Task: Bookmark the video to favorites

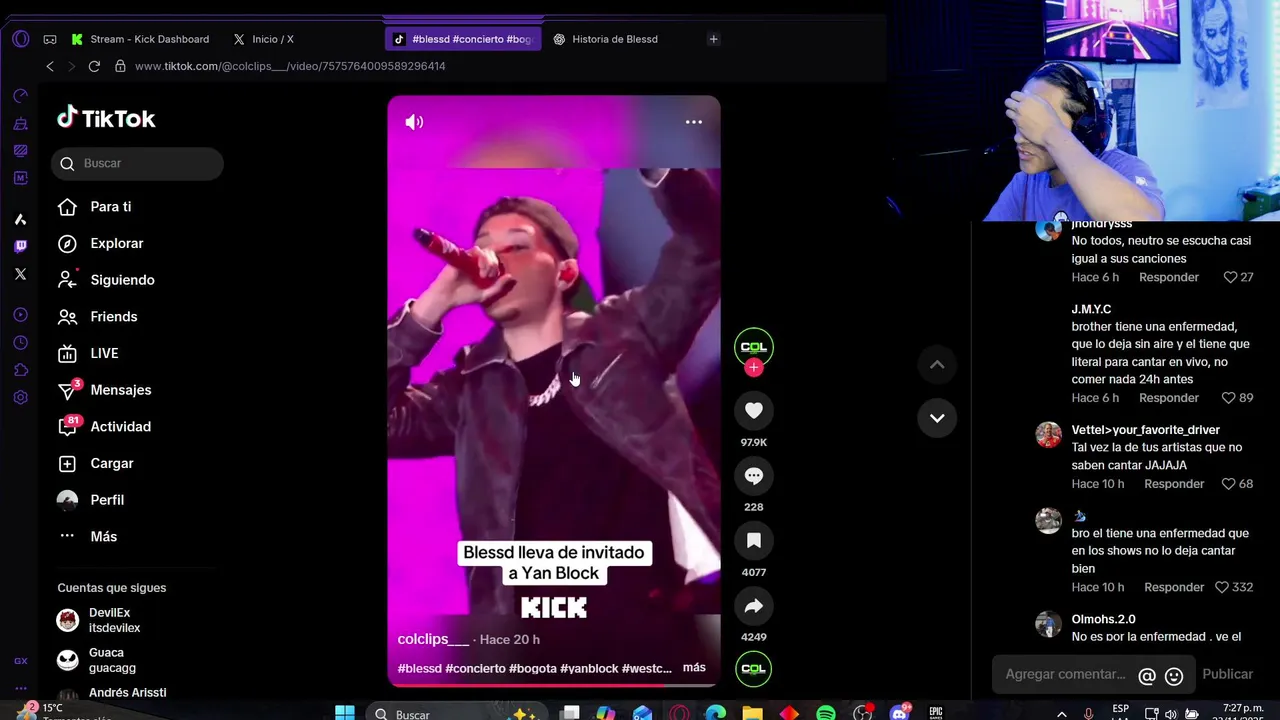Action: (x=754, y=541)
